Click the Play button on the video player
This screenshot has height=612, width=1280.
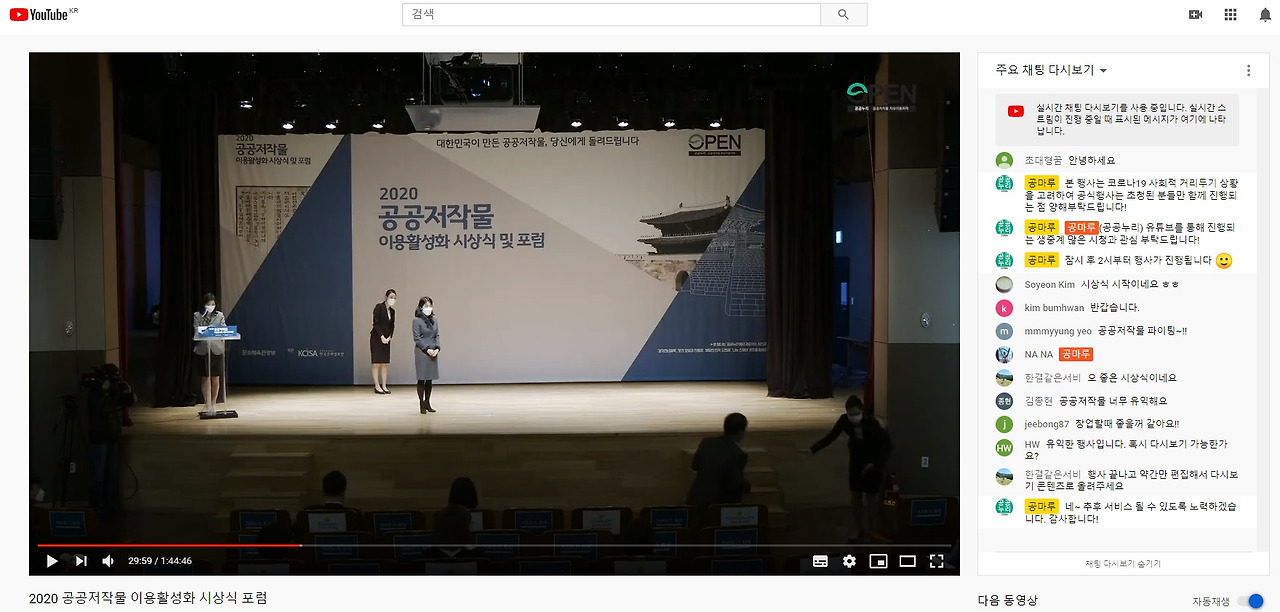[51, 561]
